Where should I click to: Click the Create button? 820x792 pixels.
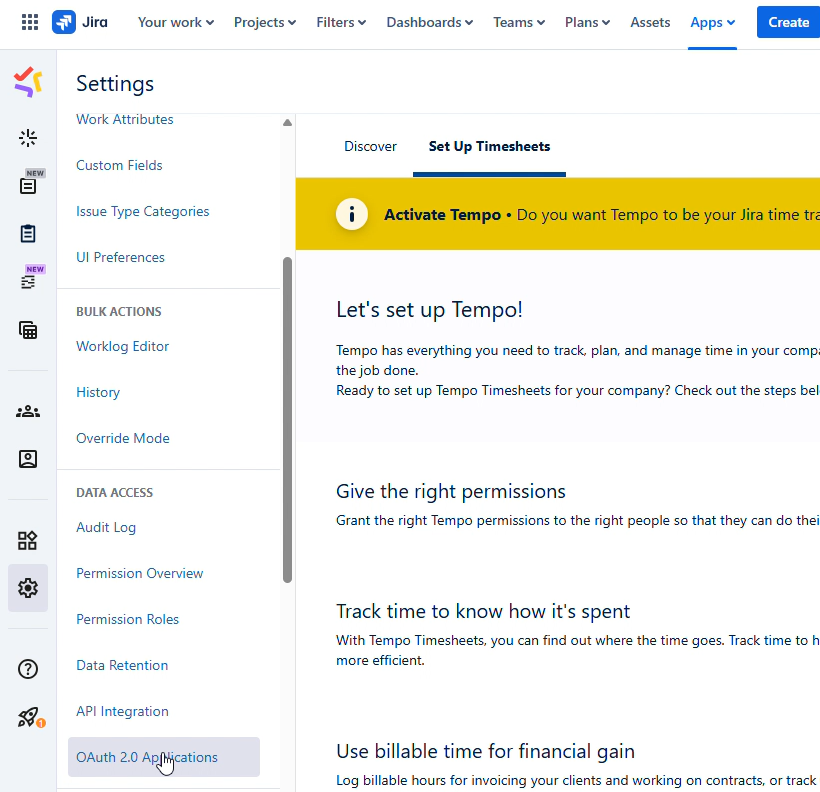(788, 22)
